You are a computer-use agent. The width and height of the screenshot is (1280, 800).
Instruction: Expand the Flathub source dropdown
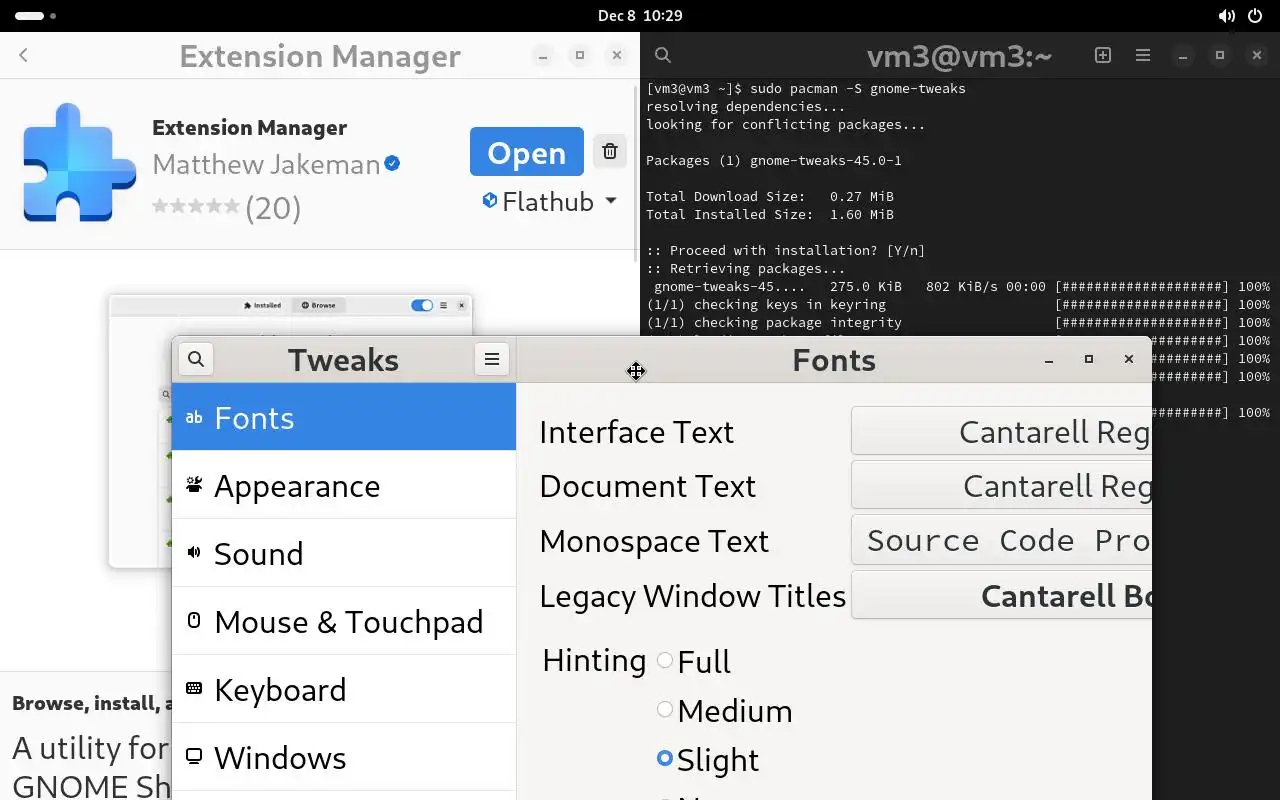(x=549, y=202)
